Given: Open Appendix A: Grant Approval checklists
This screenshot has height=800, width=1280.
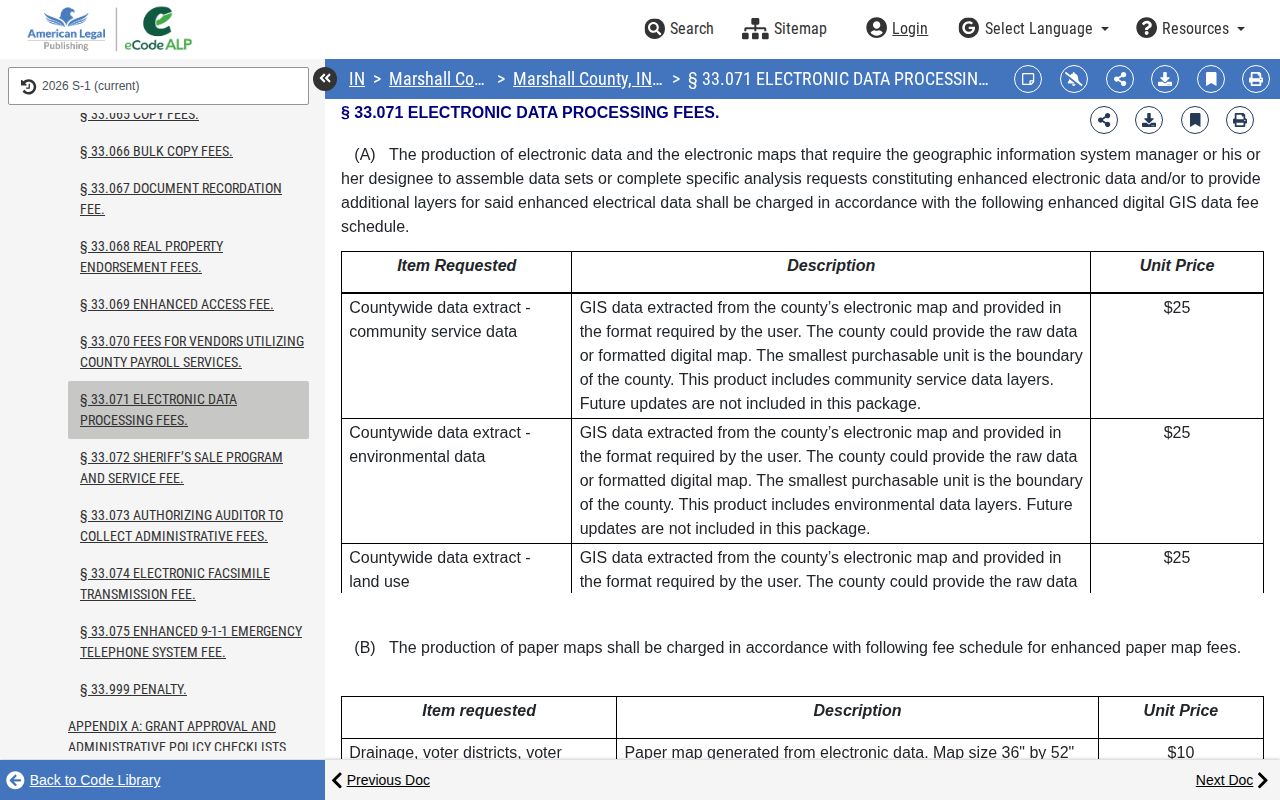Looking at the screenshot, I should 177,737.
